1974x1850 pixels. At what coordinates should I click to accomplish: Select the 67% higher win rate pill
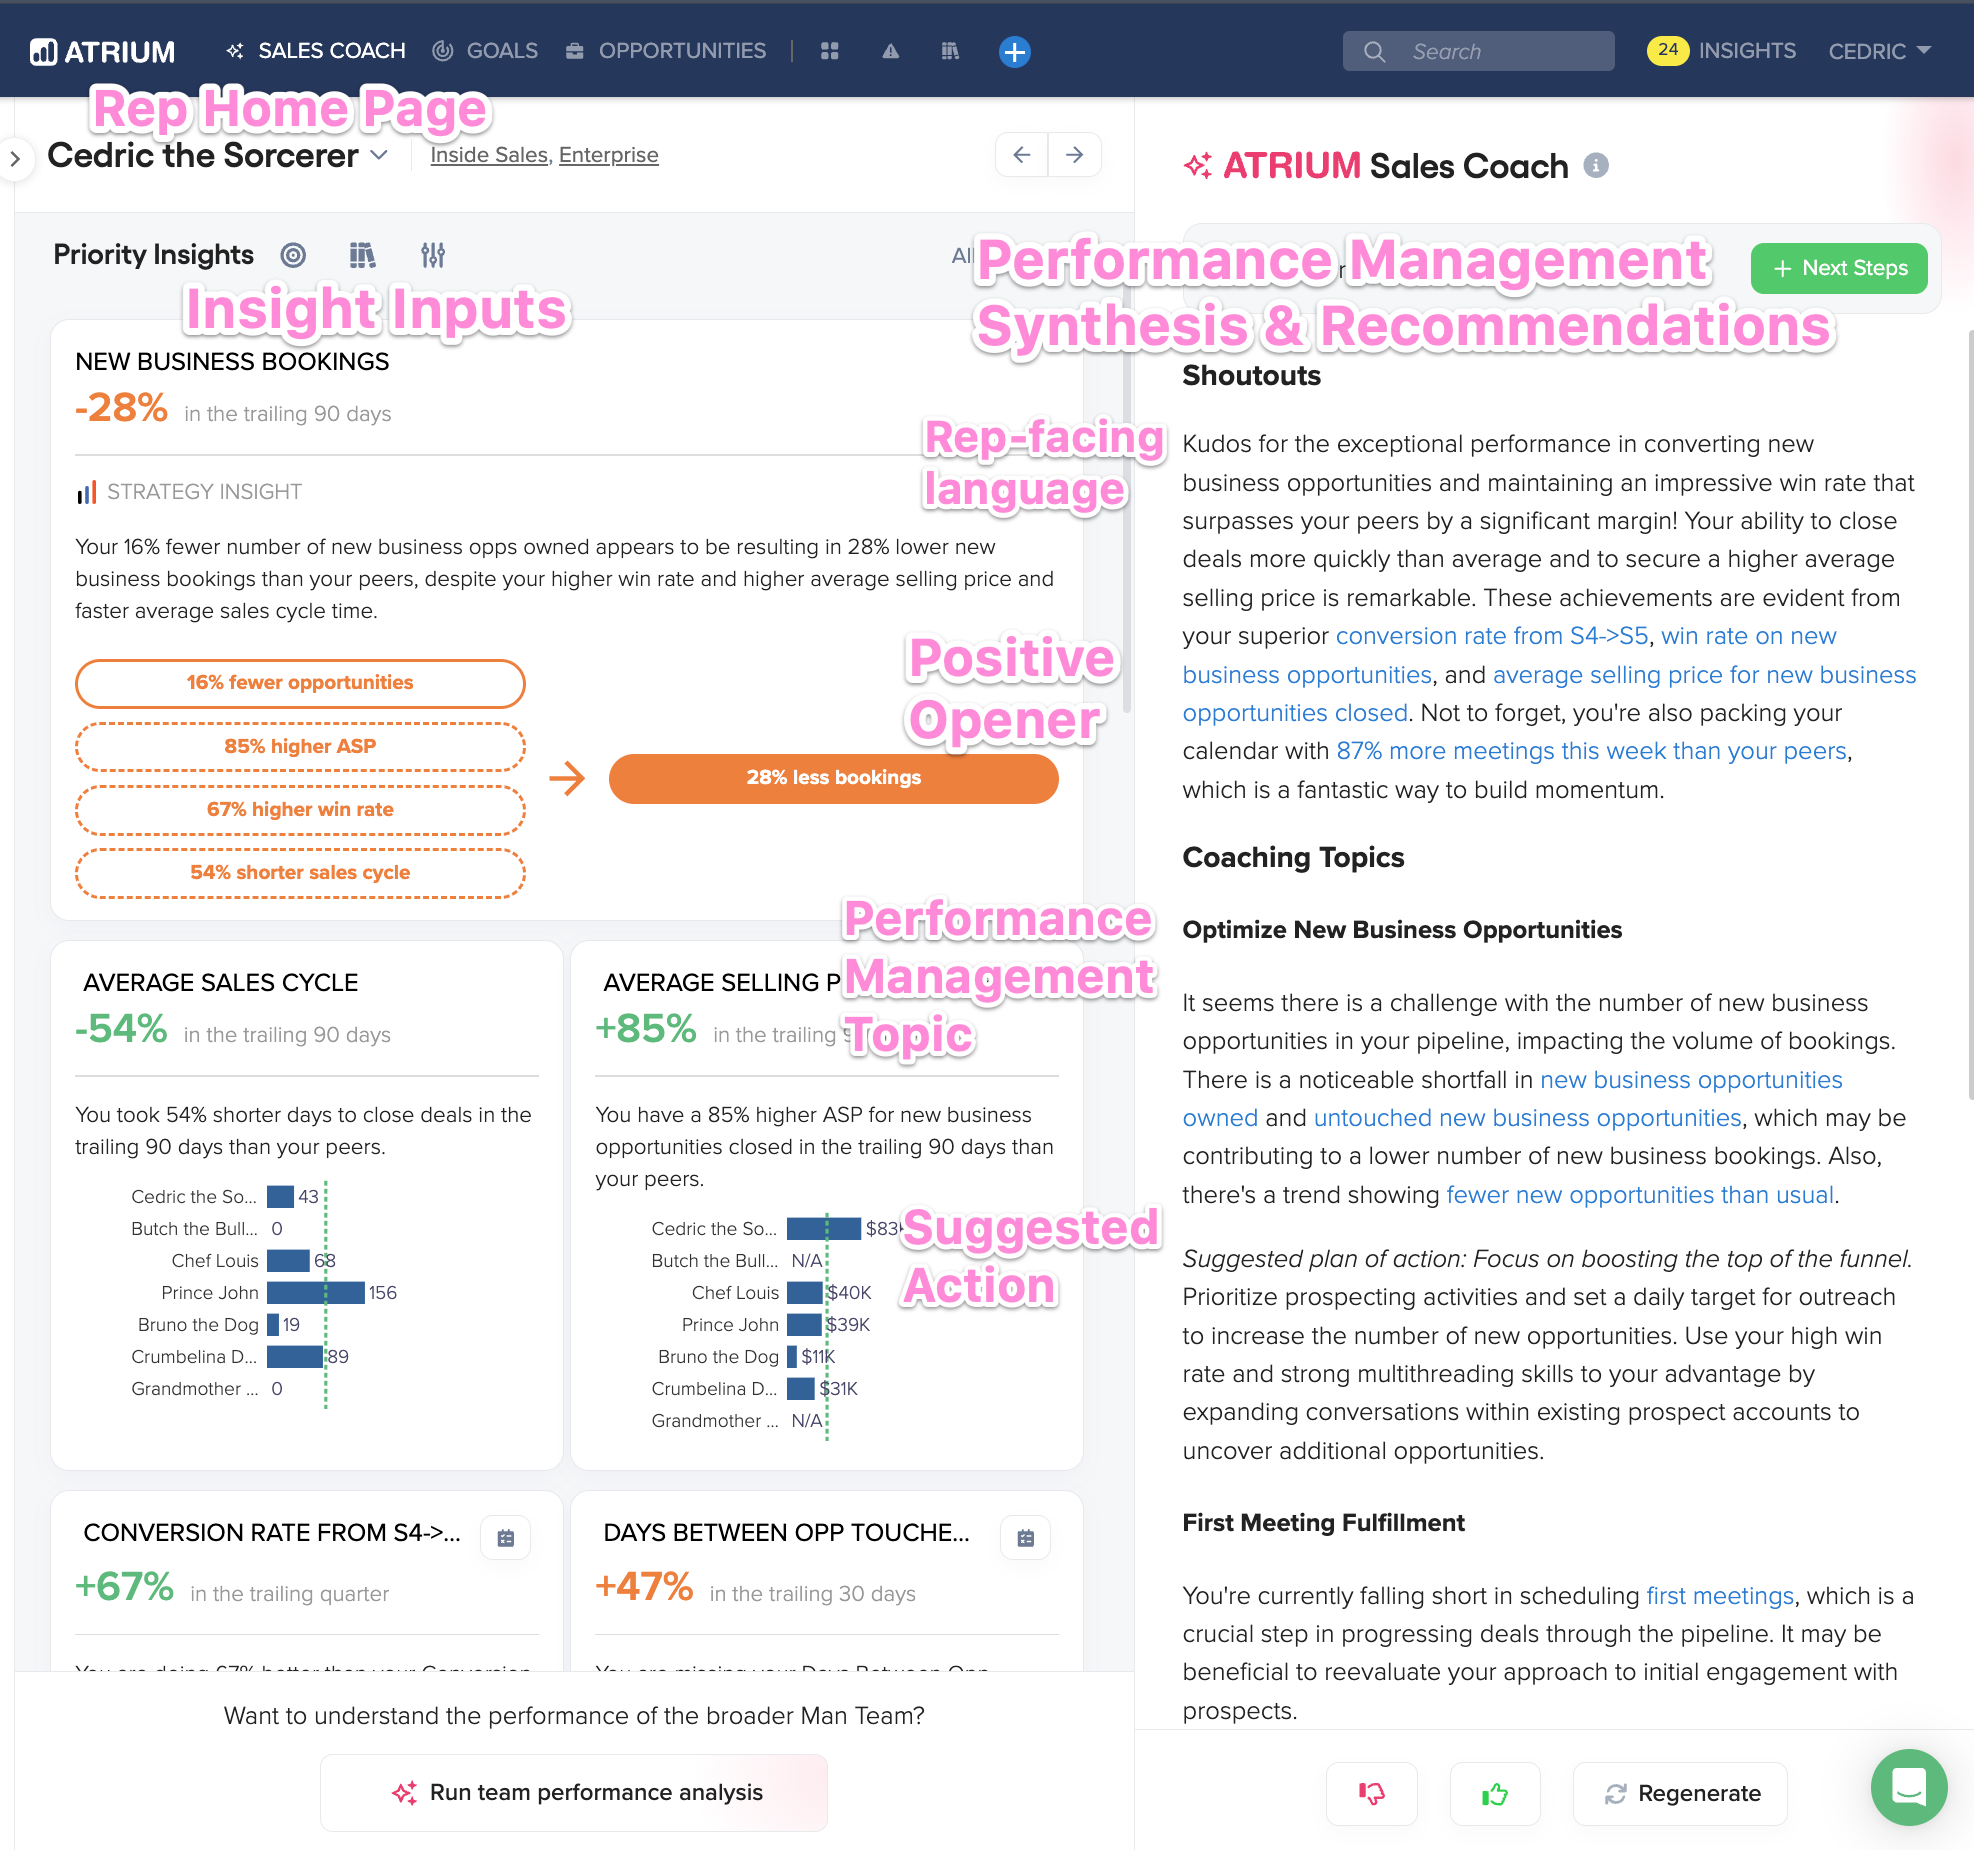point(300,810)
